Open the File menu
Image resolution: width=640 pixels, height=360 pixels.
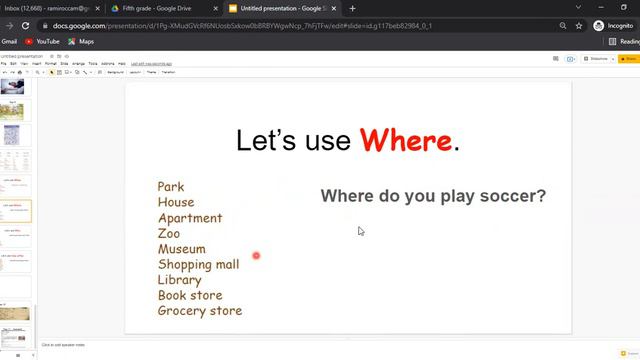coord(4,64)
